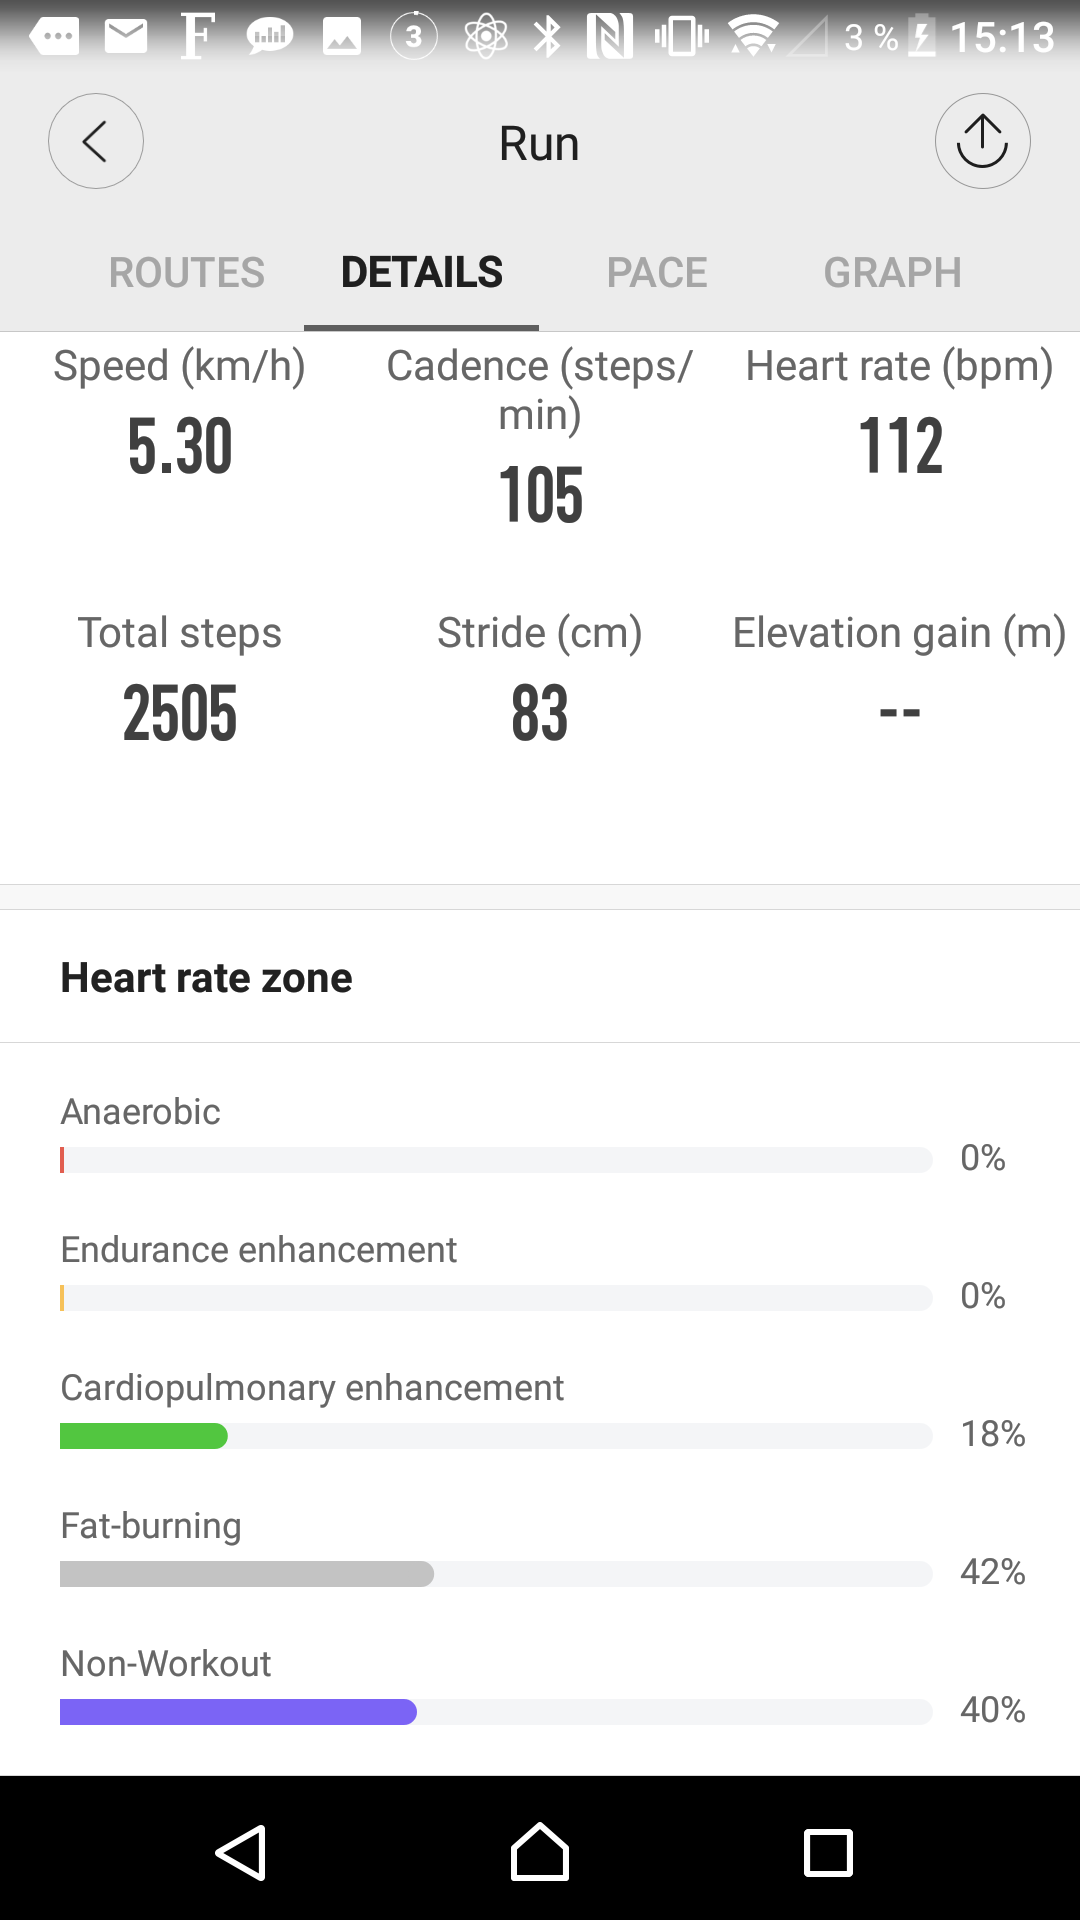
Task: Tap the Speed 5.30 value
Action: 180,446
